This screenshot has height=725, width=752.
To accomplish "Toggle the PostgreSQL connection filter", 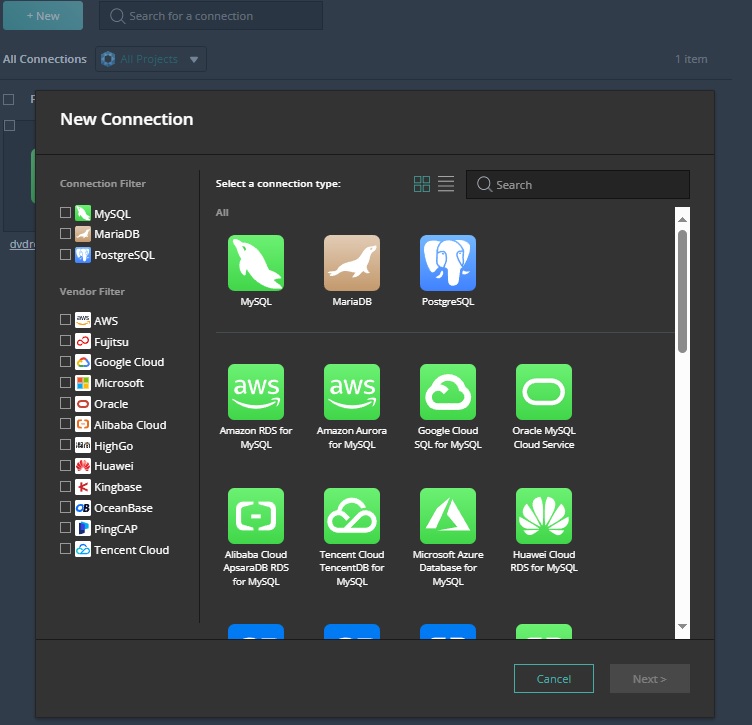I will (x=66, y=255).
